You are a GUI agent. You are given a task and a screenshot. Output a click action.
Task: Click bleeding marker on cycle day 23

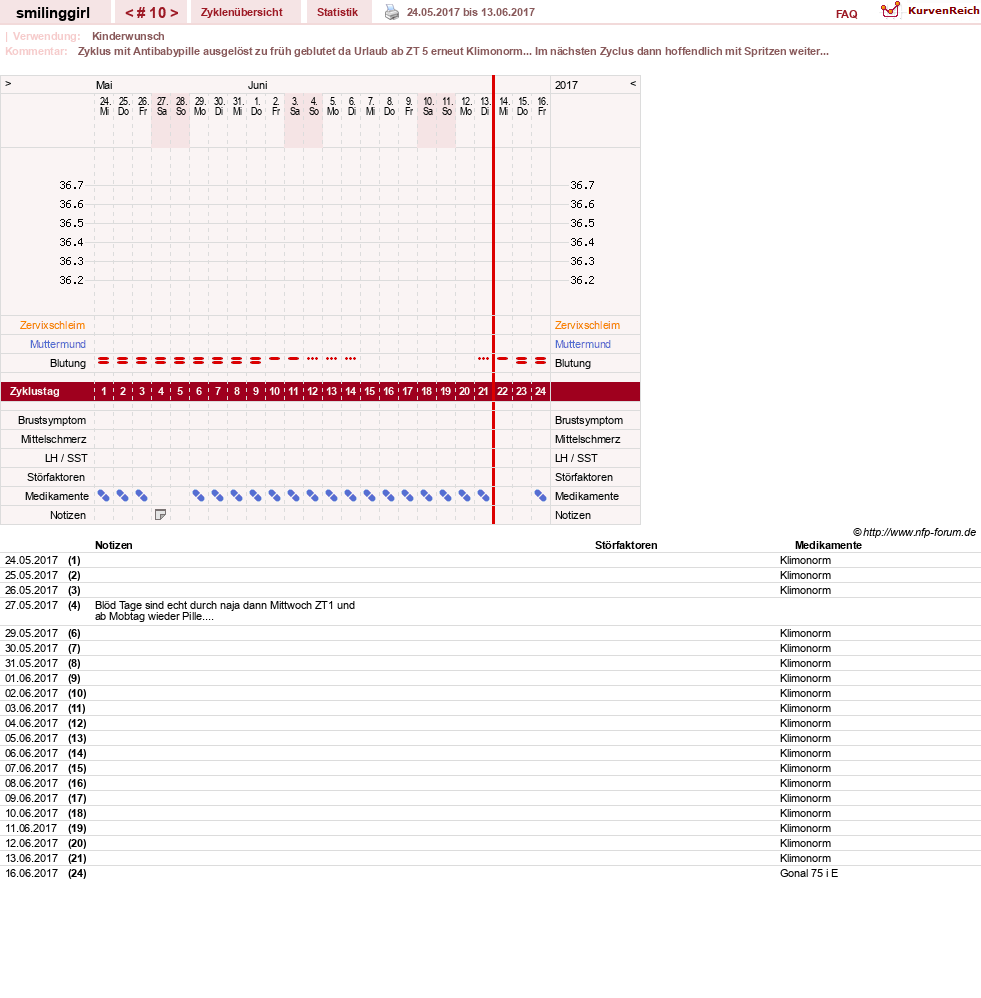coord(521,361)
